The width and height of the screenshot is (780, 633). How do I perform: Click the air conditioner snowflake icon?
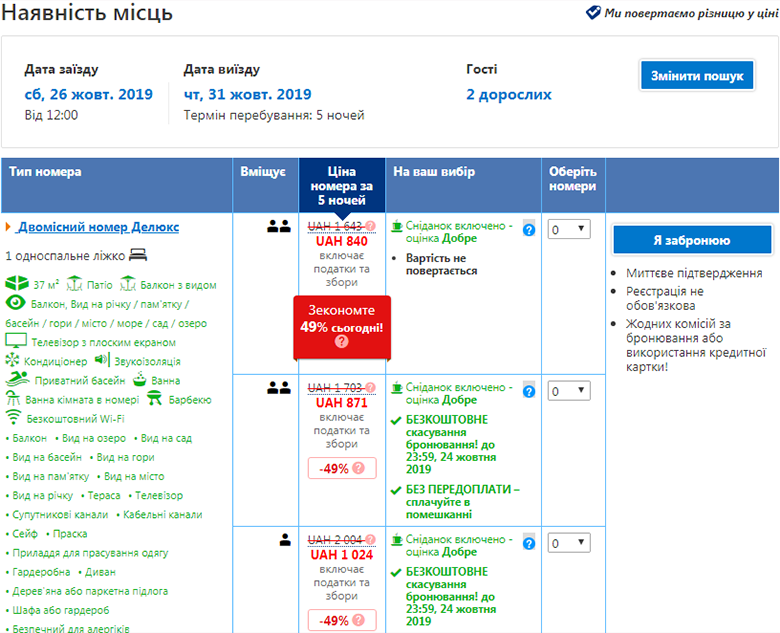[13, 360]
